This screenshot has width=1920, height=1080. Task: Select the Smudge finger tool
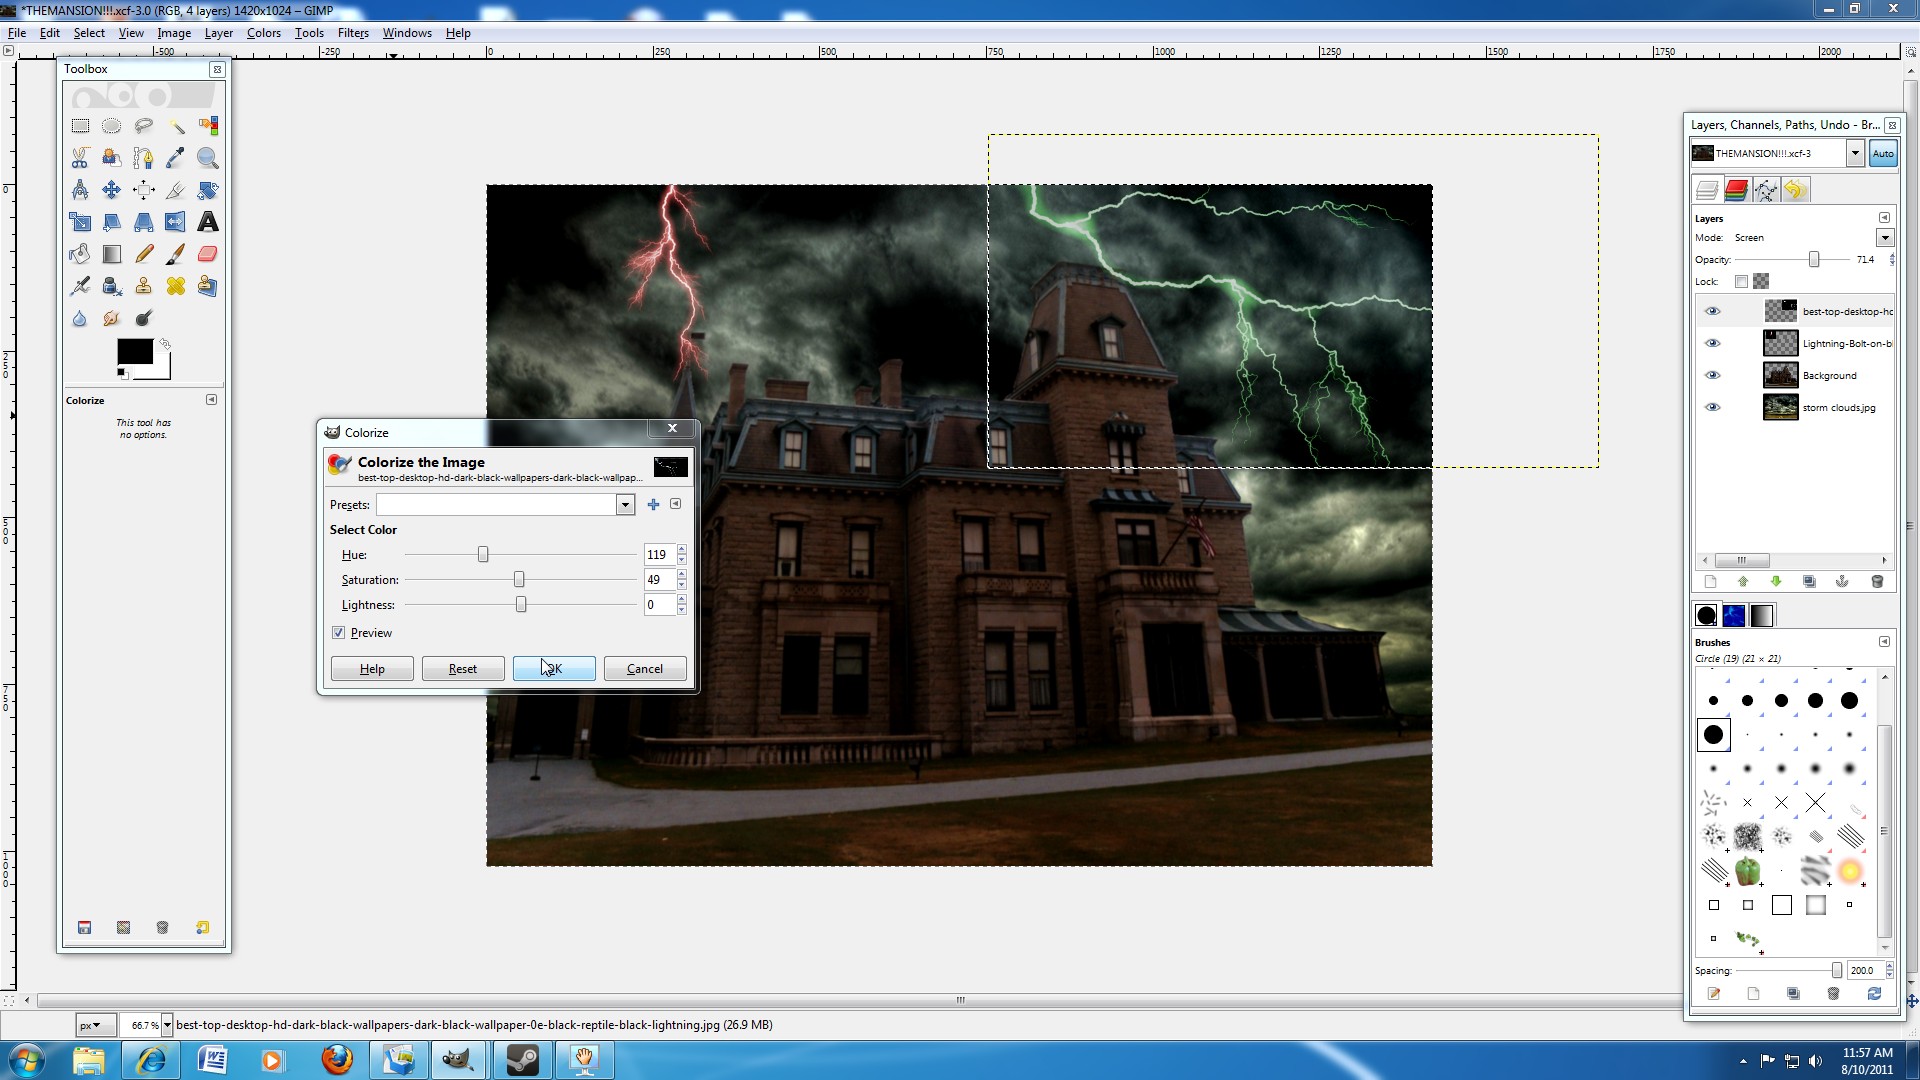click(x=112, y=318)
